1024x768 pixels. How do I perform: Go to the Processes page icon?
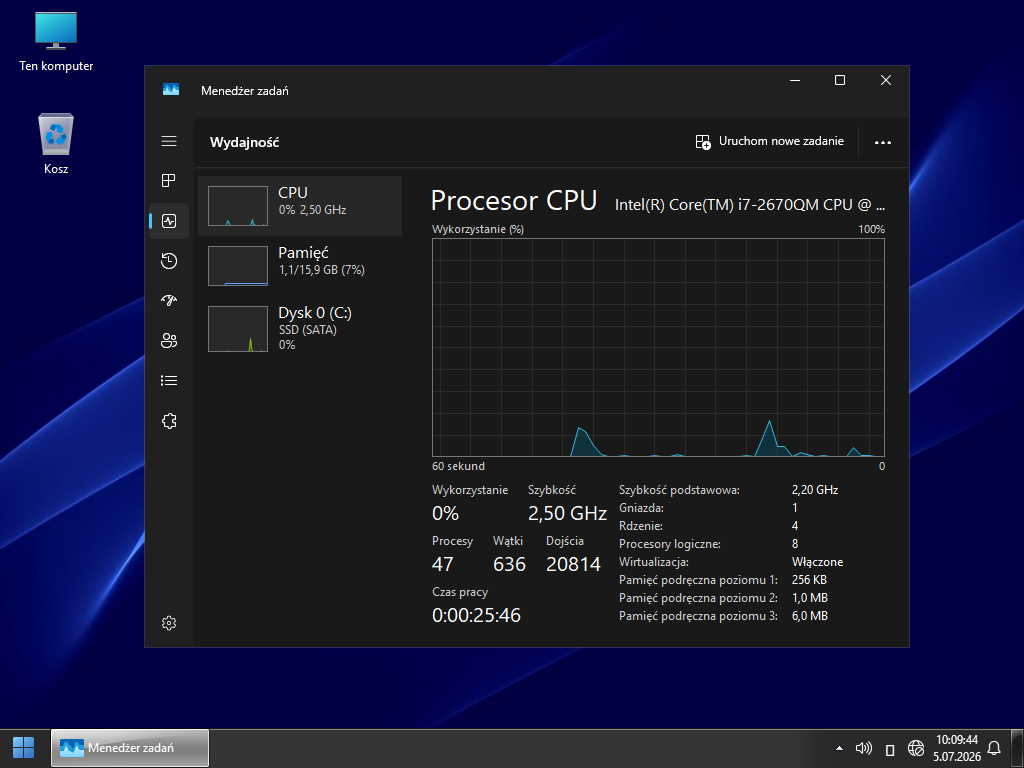pyautogui.click(x=169, y=180)
